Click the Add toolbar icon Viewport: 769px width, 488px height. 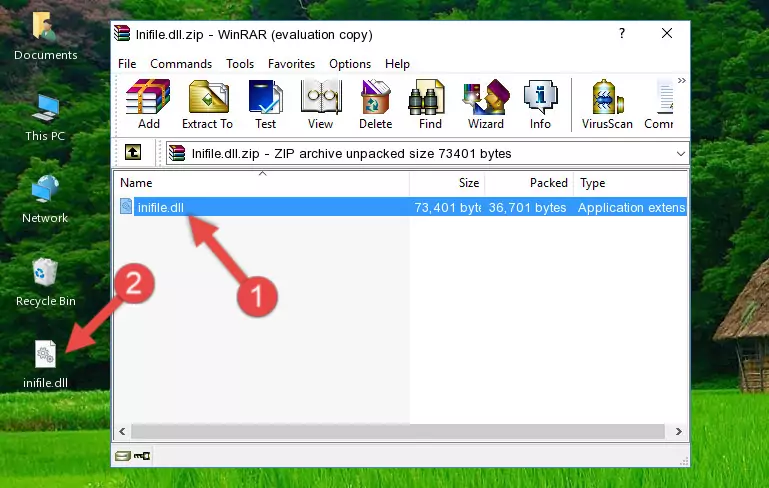click(148, 104)
